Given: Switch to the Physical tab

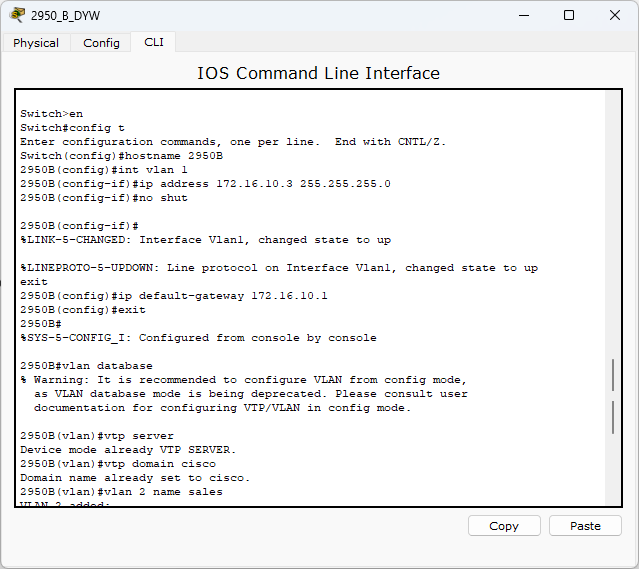Looking at the screenshot, I should tap(36, 43).
